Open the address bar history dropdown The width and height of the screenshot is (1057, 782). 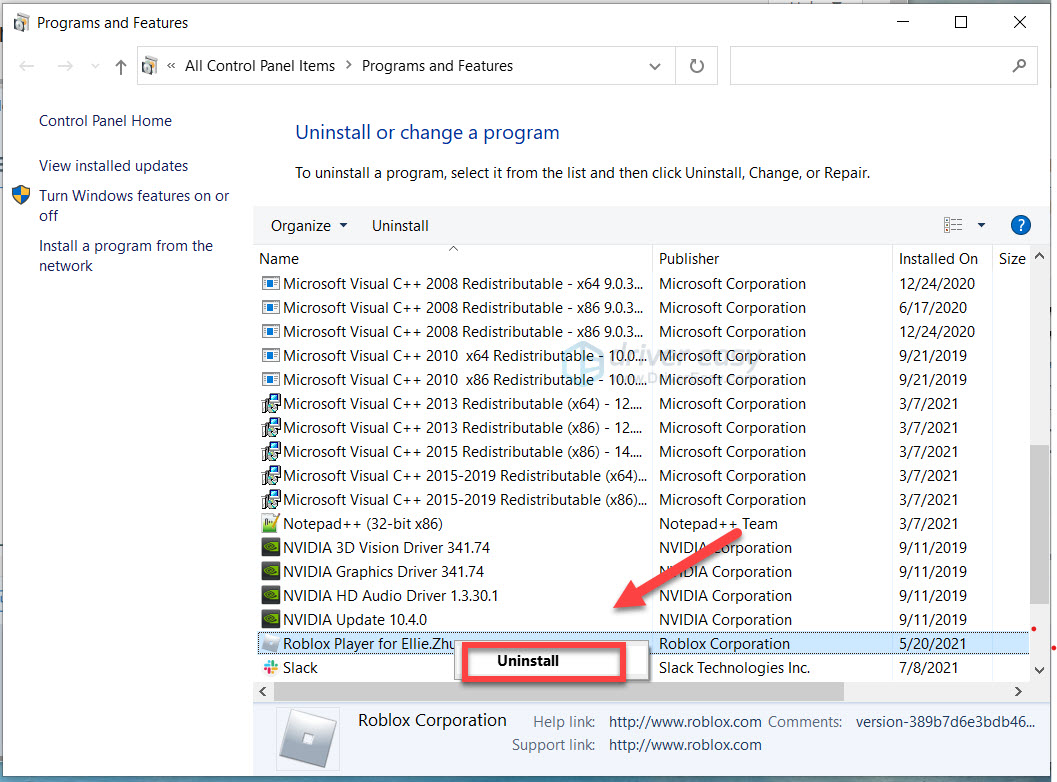coord(655,66)
